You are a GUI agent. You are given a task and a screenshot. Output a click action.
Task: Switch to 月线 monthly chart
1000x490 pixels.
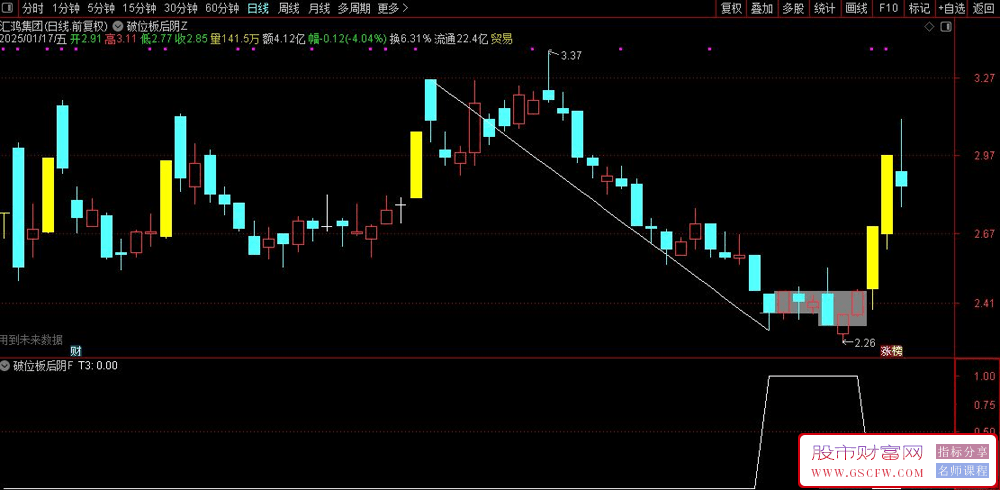(319, 8)
